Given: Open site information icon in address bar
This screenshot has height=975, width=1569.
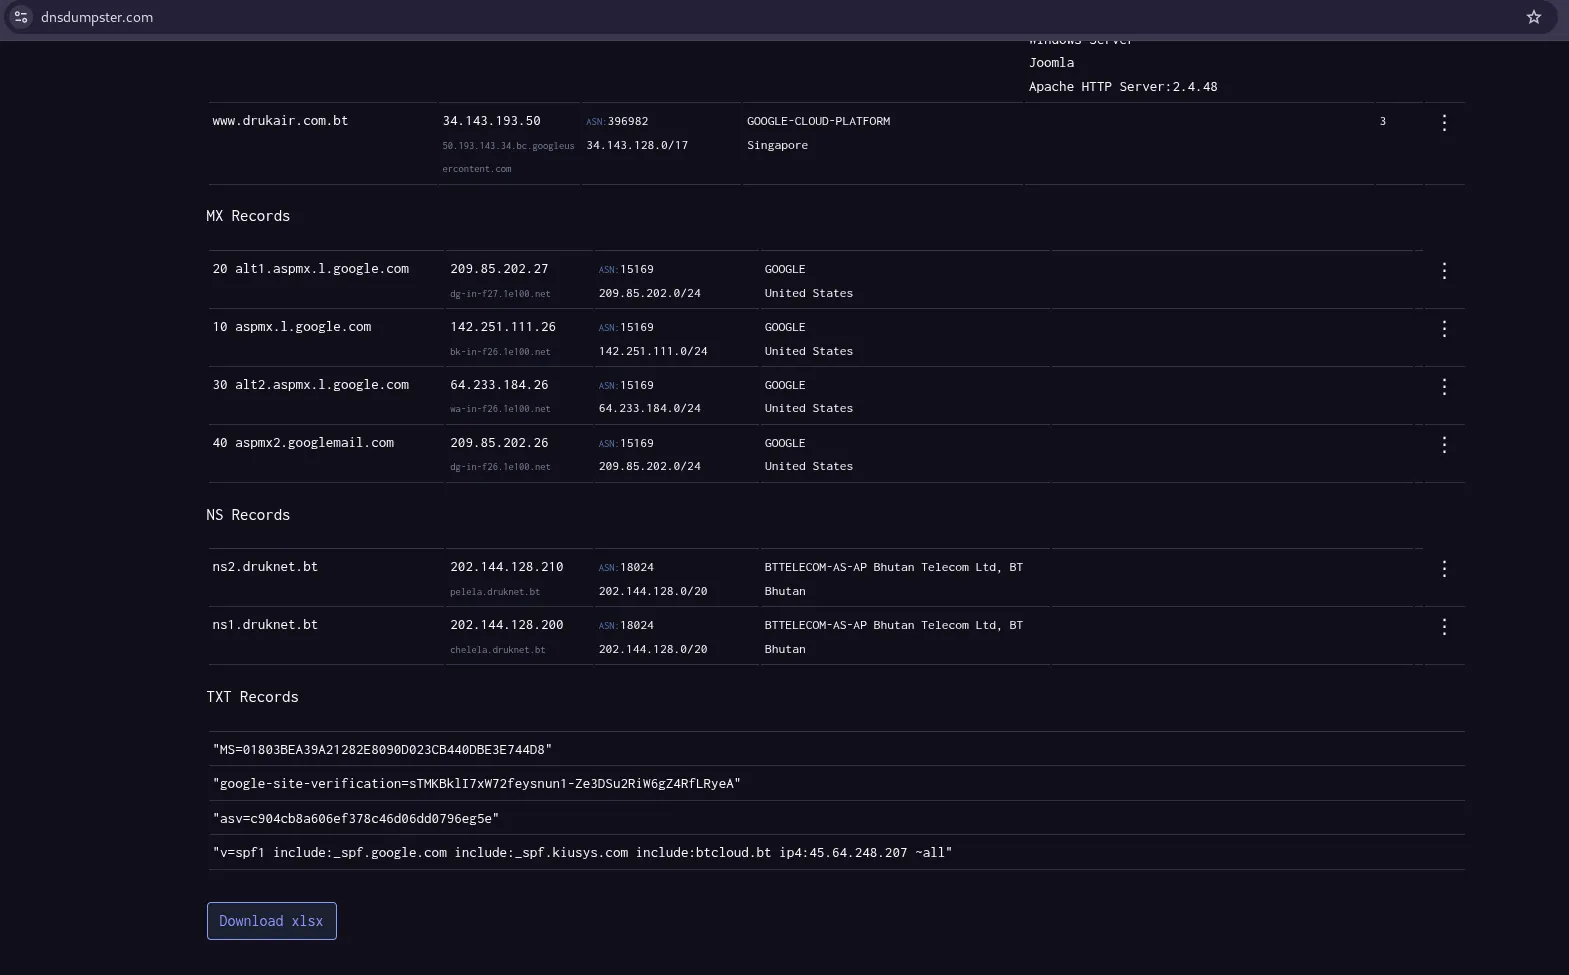Looking at the screenshot, I should coord(21,17).
